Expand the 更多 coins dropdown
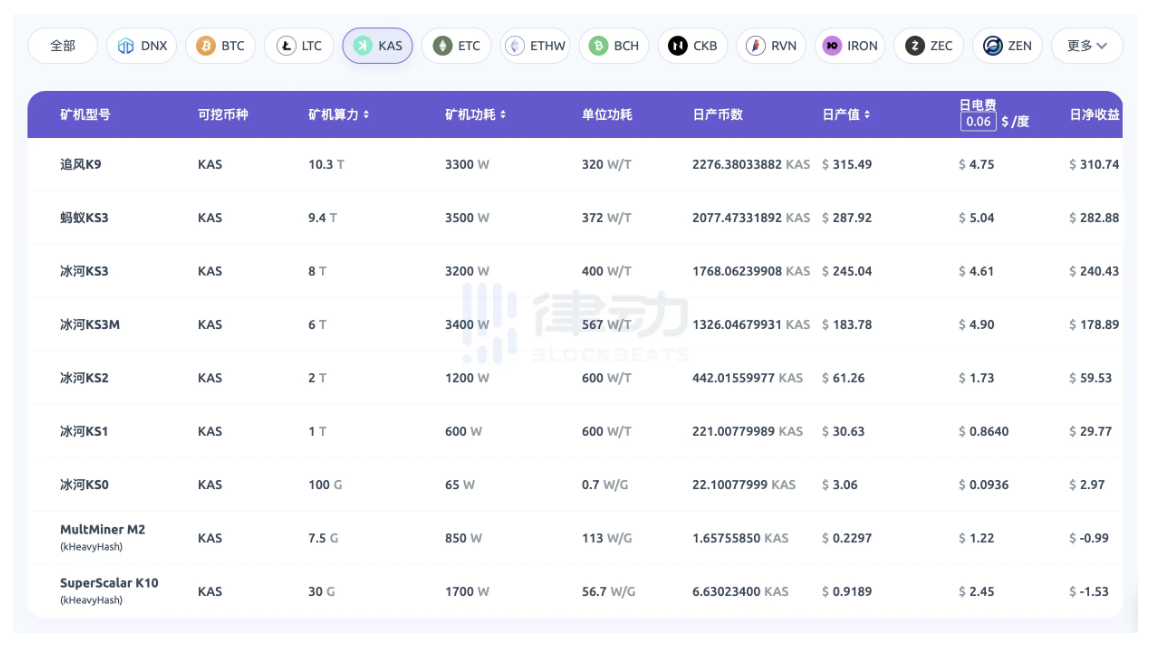Screen dimensions: 1150x648 pos(1087,46)
